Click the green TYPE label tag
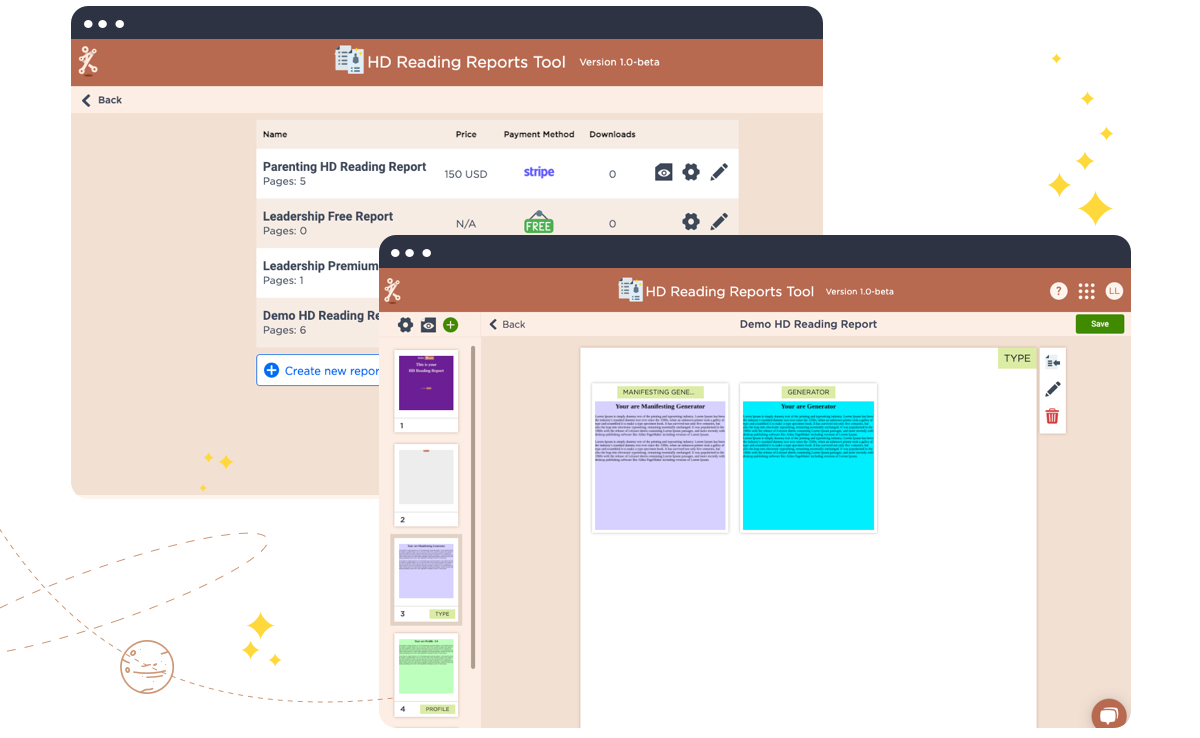The height and width of the screenshot is (738, 1200). (1016, 357)
